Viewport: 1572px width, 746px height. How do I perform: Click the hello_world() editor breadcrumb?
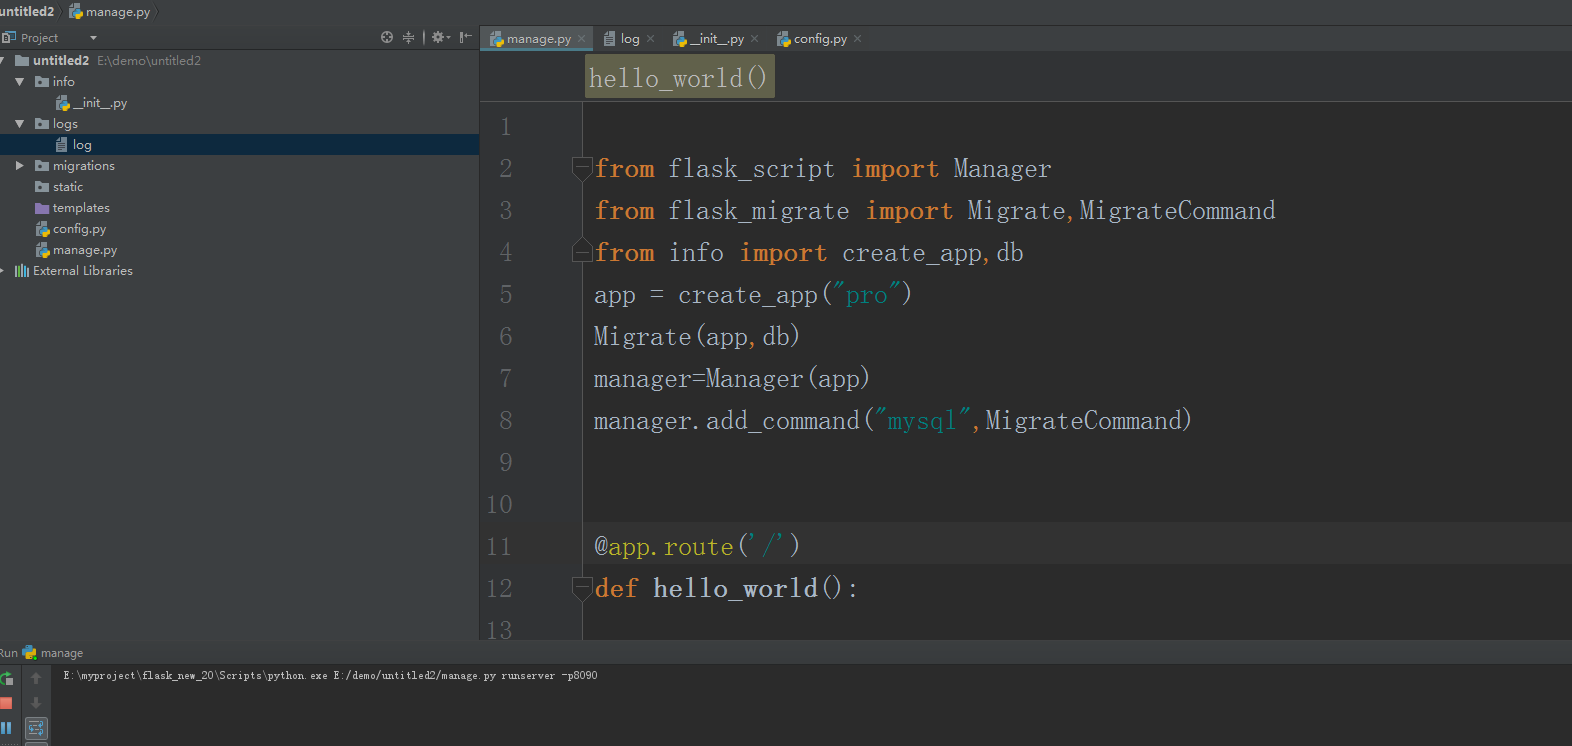click(x=679, y=77)
